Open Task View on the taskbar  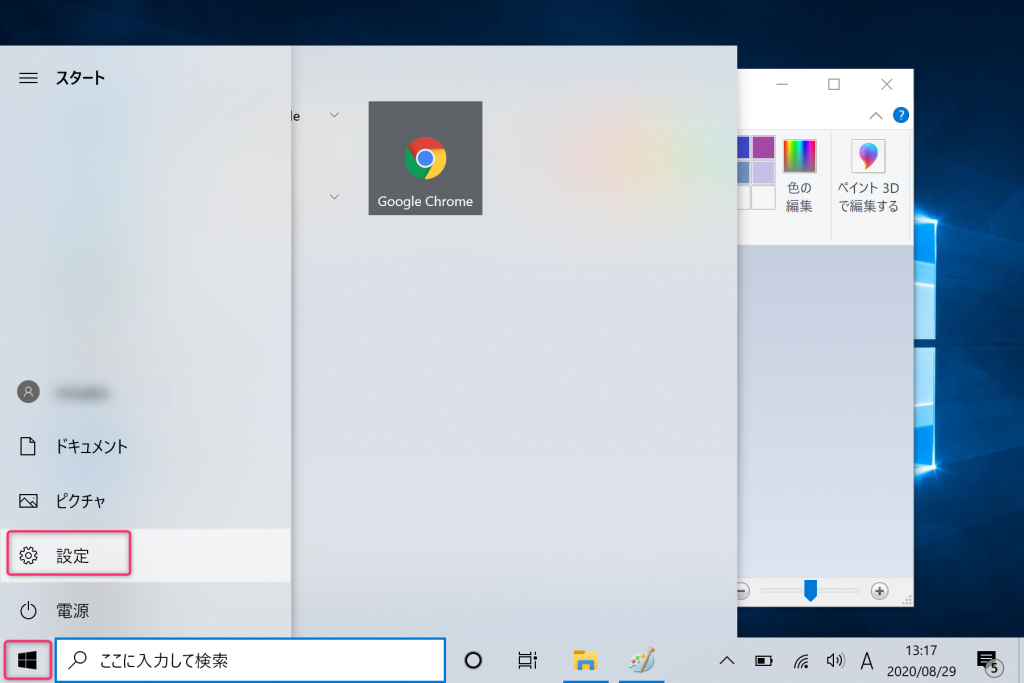(527, 661)
